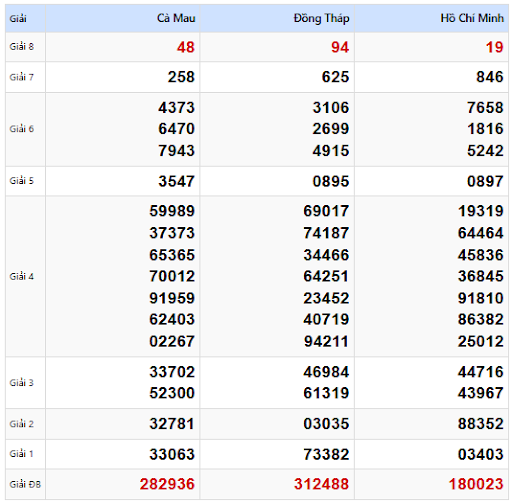
Task: Click the Cà Mau column header
Action: tap(176, 18)
